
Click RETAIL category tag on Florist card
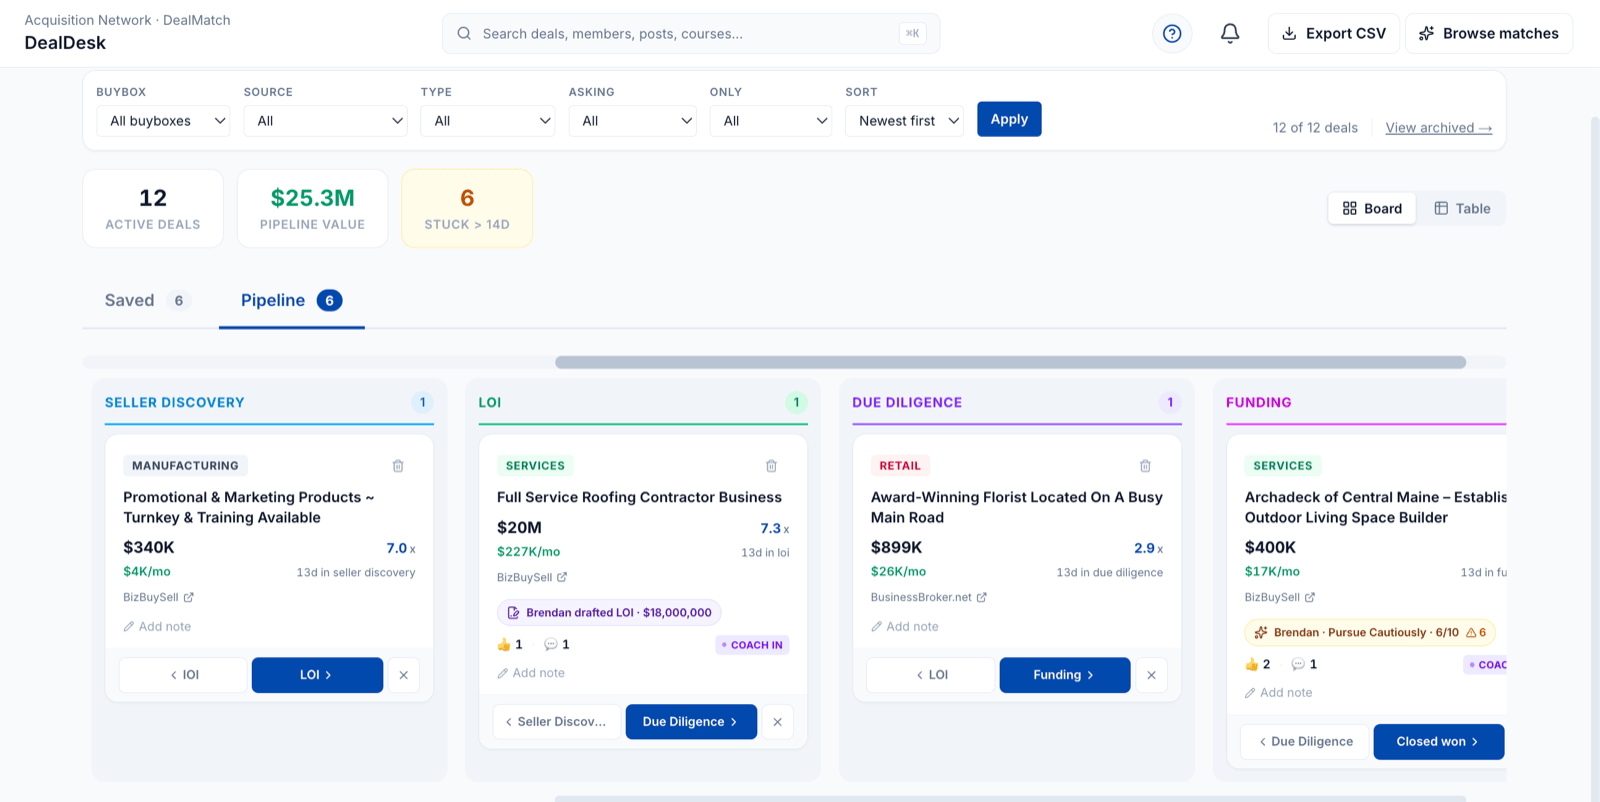[900, 466]
